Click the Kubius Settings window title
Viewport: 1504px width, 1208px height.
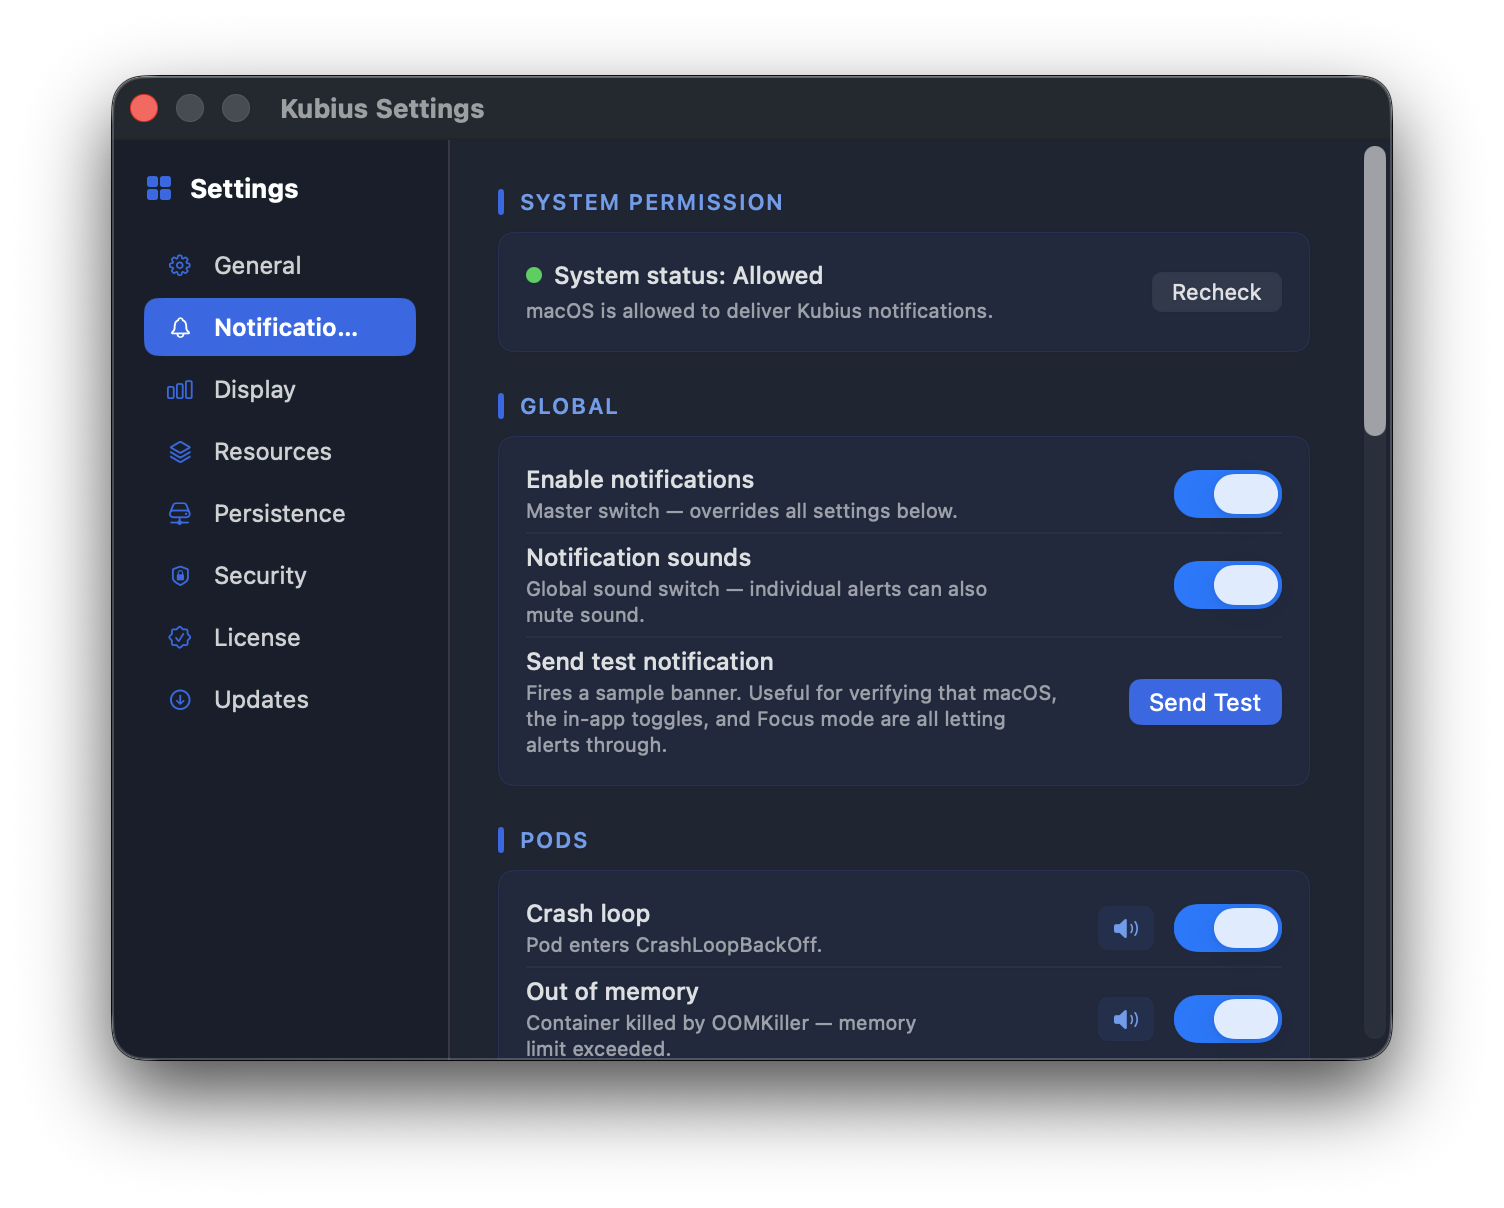coord(382,108)
